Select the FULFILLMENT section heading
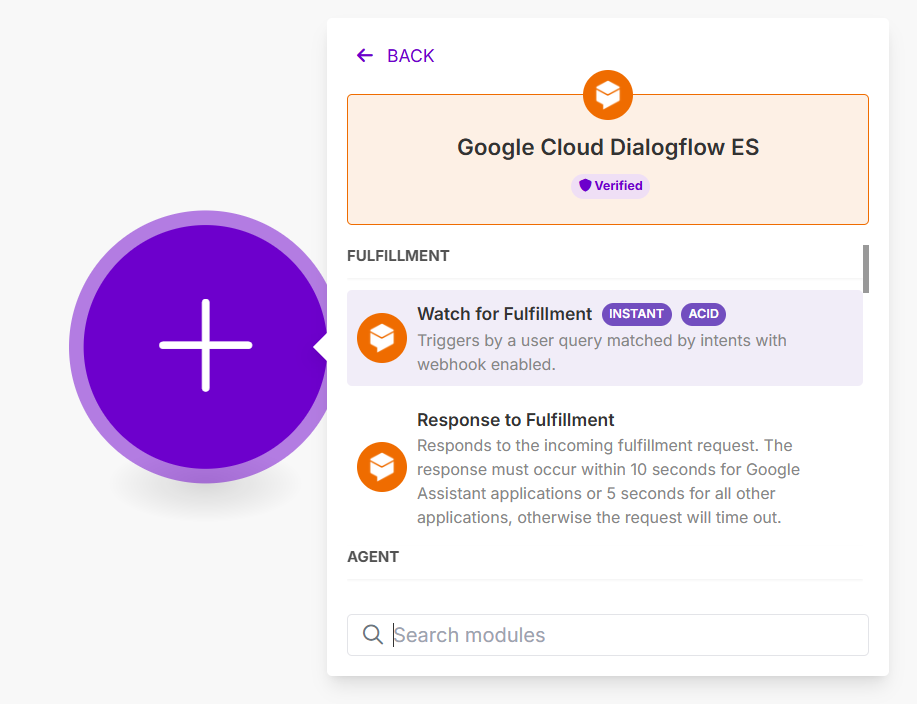This screenshot has width=917, height=704. [398, 256]
